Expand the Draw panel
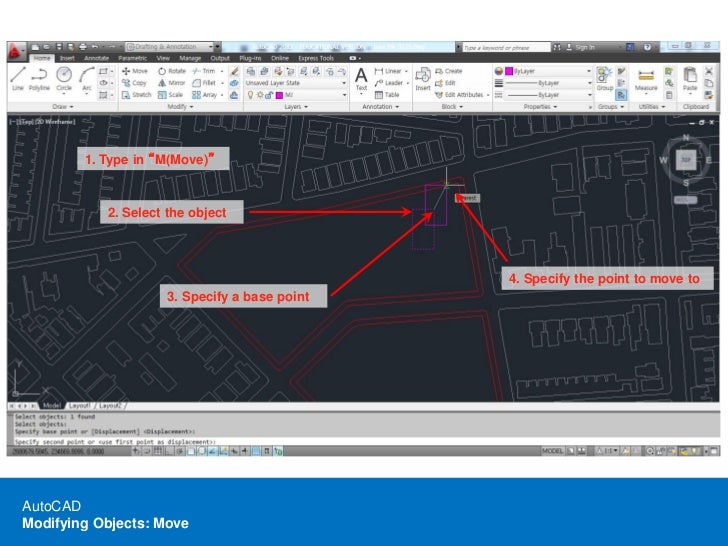Viewport: 728px width, 546px height. pyautogui.click(x=63, y=107)
